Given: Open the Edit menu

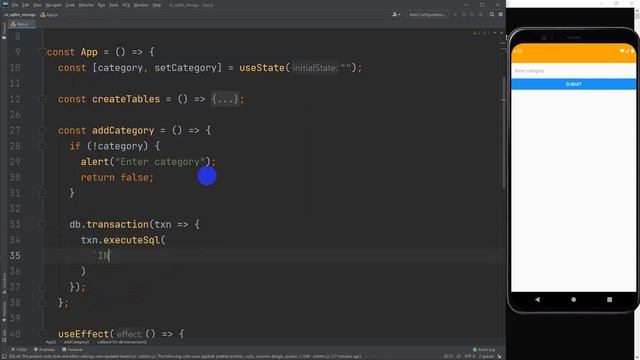Looking at the screenshot, I should (x=25, y=5).
